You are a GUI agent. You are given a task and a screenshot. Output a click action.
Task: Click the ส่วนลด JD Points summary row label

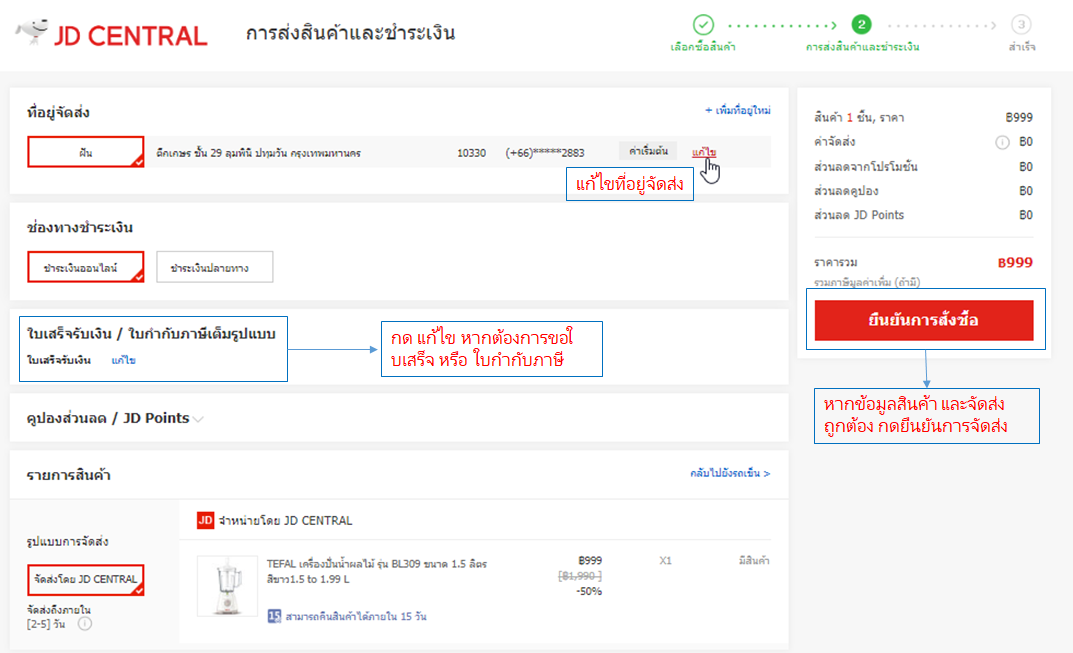point(859,215)
